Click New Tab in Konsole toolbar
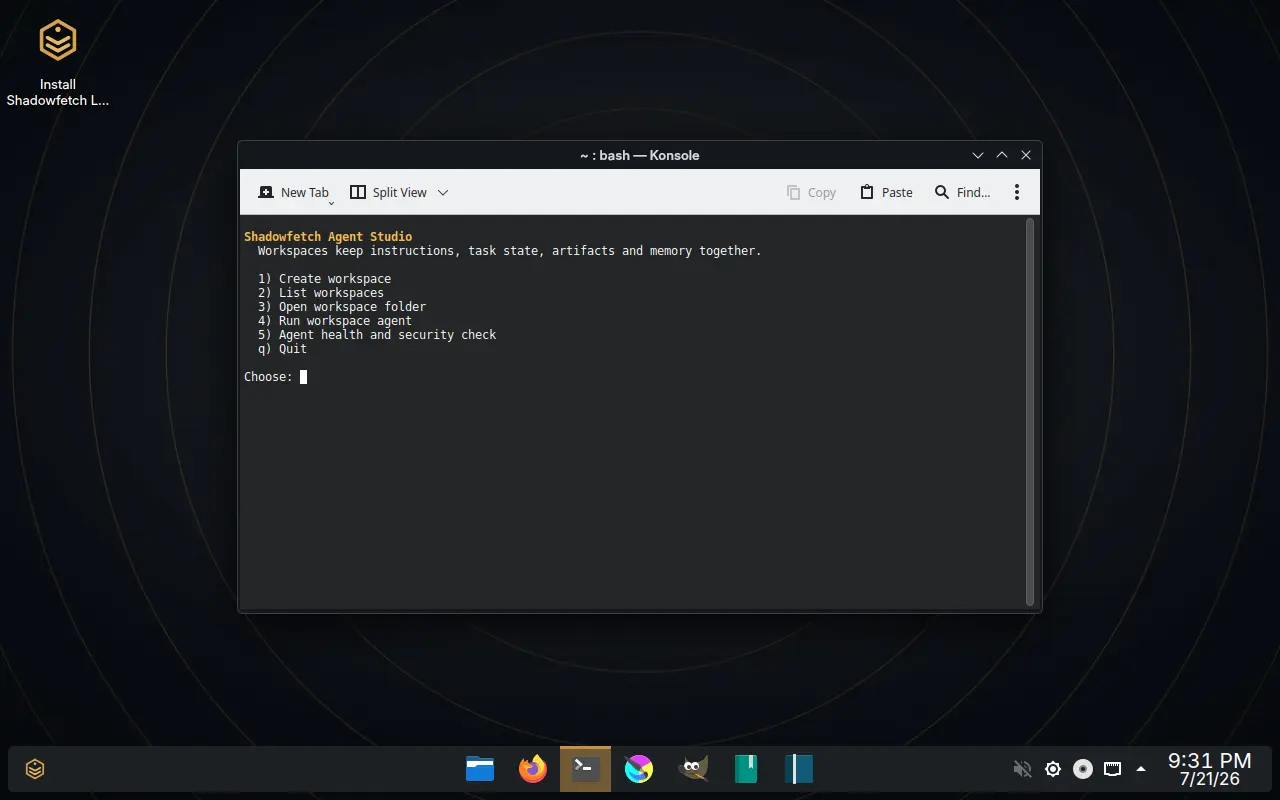1280x800 pixels. pos(293,192)
